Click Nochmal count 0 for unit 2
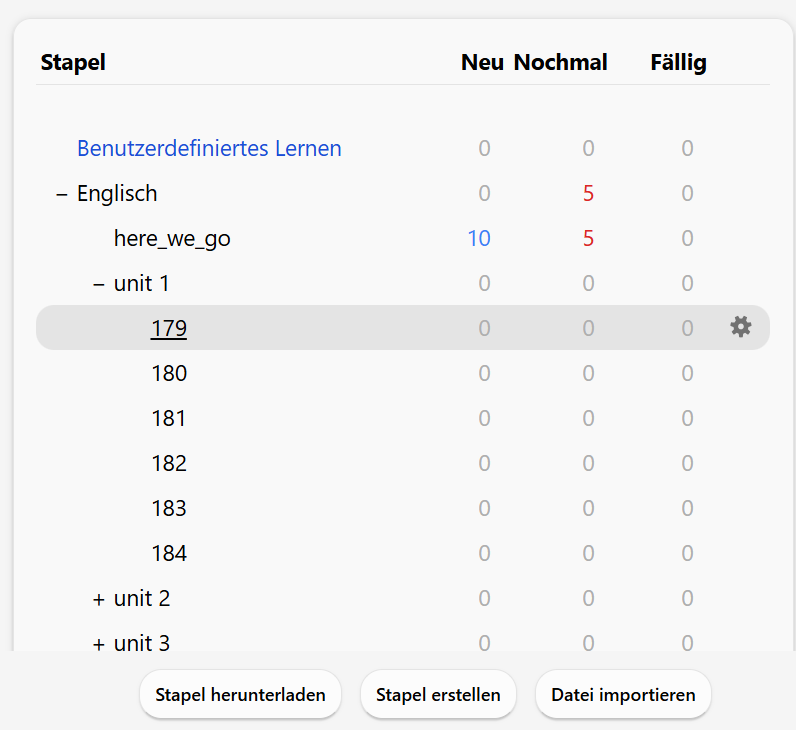This screenshot has width=796, height=730. point(588,599)
